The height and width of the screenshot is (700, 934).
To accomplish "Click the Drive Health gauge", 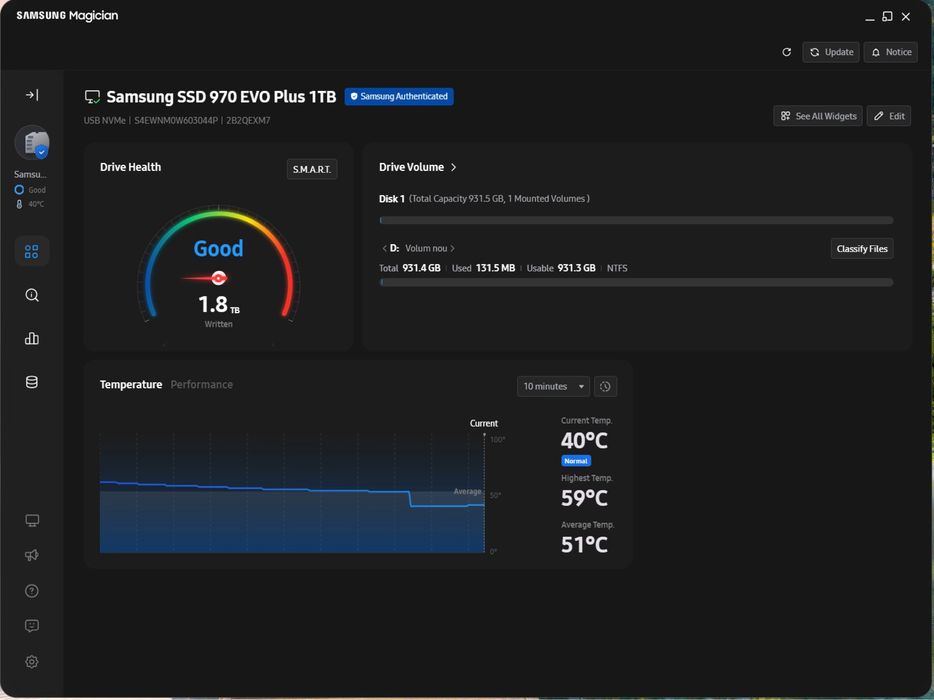I will click(219, 267).
